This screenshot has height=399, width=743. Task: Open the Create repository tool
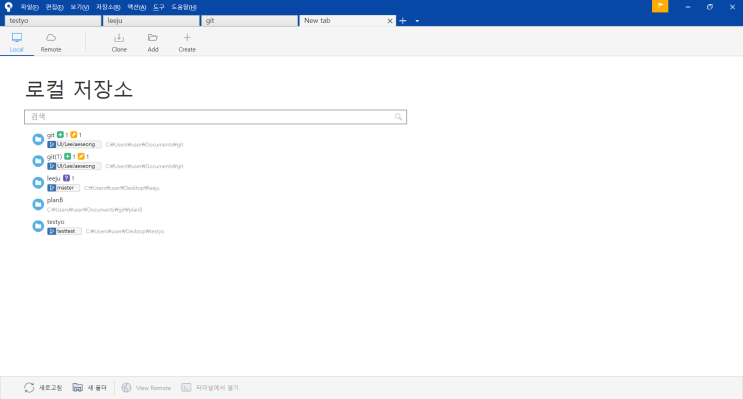(x=187, y=42)
